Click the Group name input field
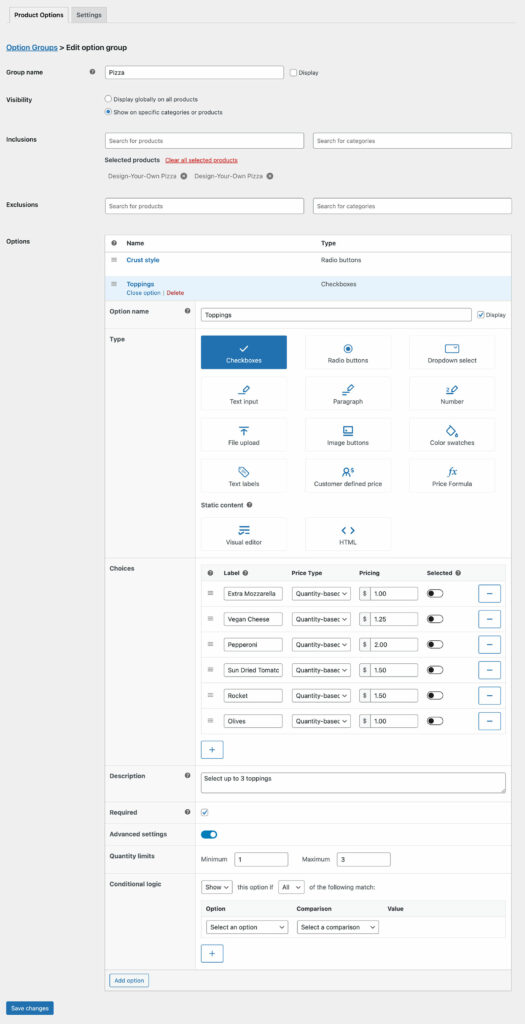The image size is (525, 1024). pos(195,72)
